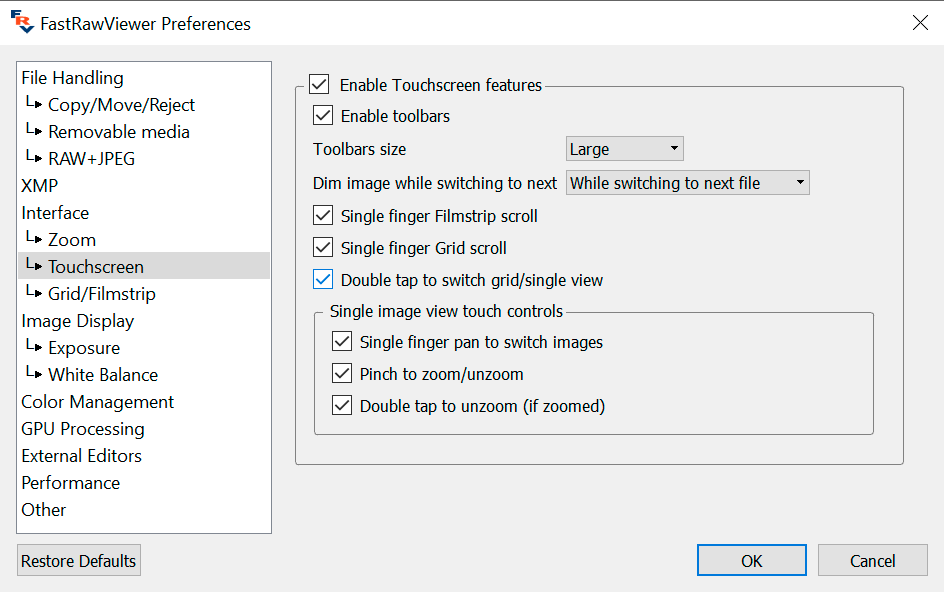This screenshot has height=592, width=944.
Task: Toggle Enable Touchscreen features checkbox
Action: tap(319, 85)
